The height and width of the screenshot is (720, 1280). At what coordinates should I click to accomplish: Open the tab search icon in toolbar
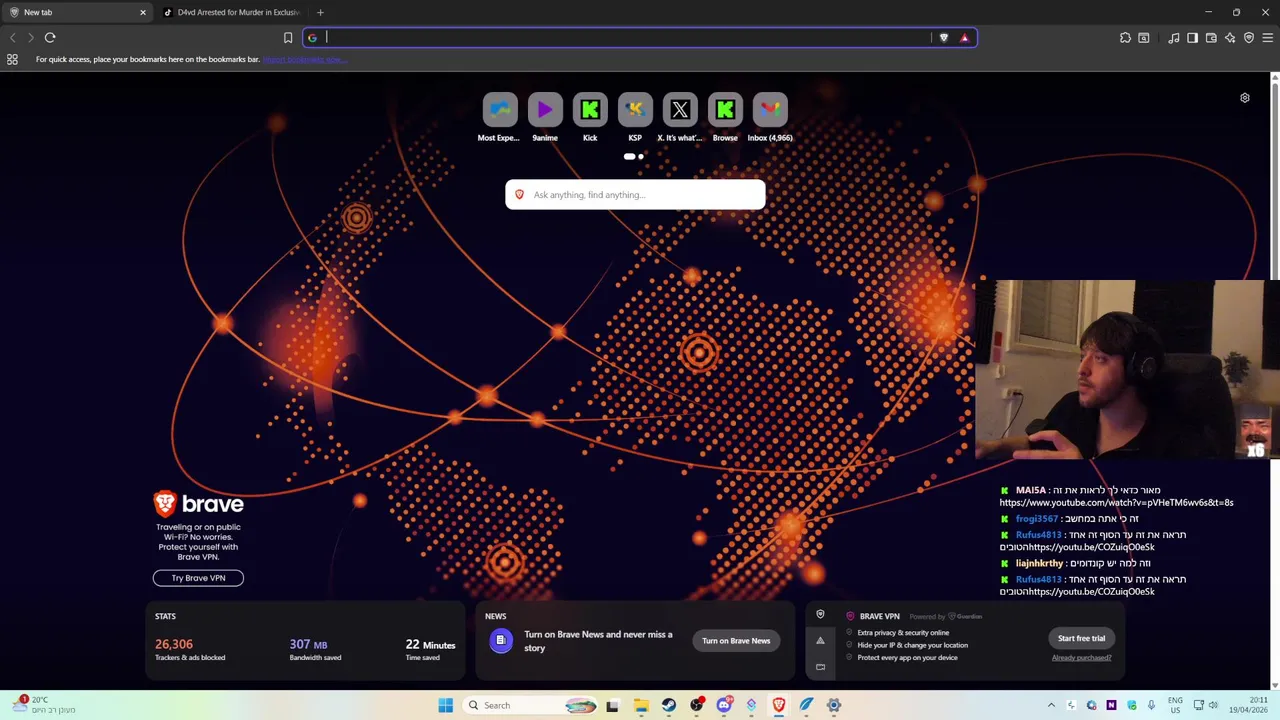1144,38
